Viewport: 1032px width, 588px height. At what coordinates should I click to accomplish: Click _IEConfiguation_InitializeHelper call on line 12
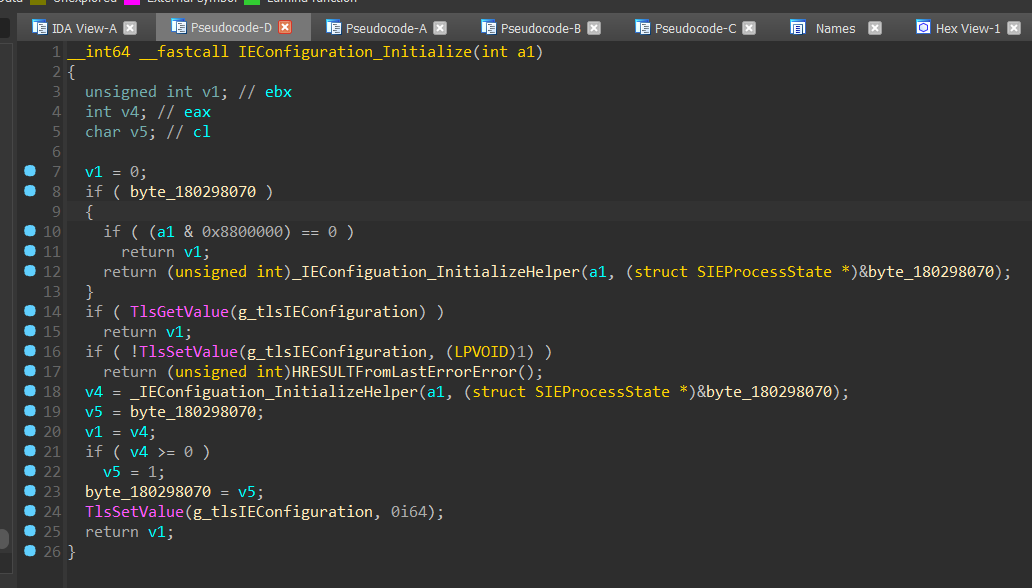[436, 272]
